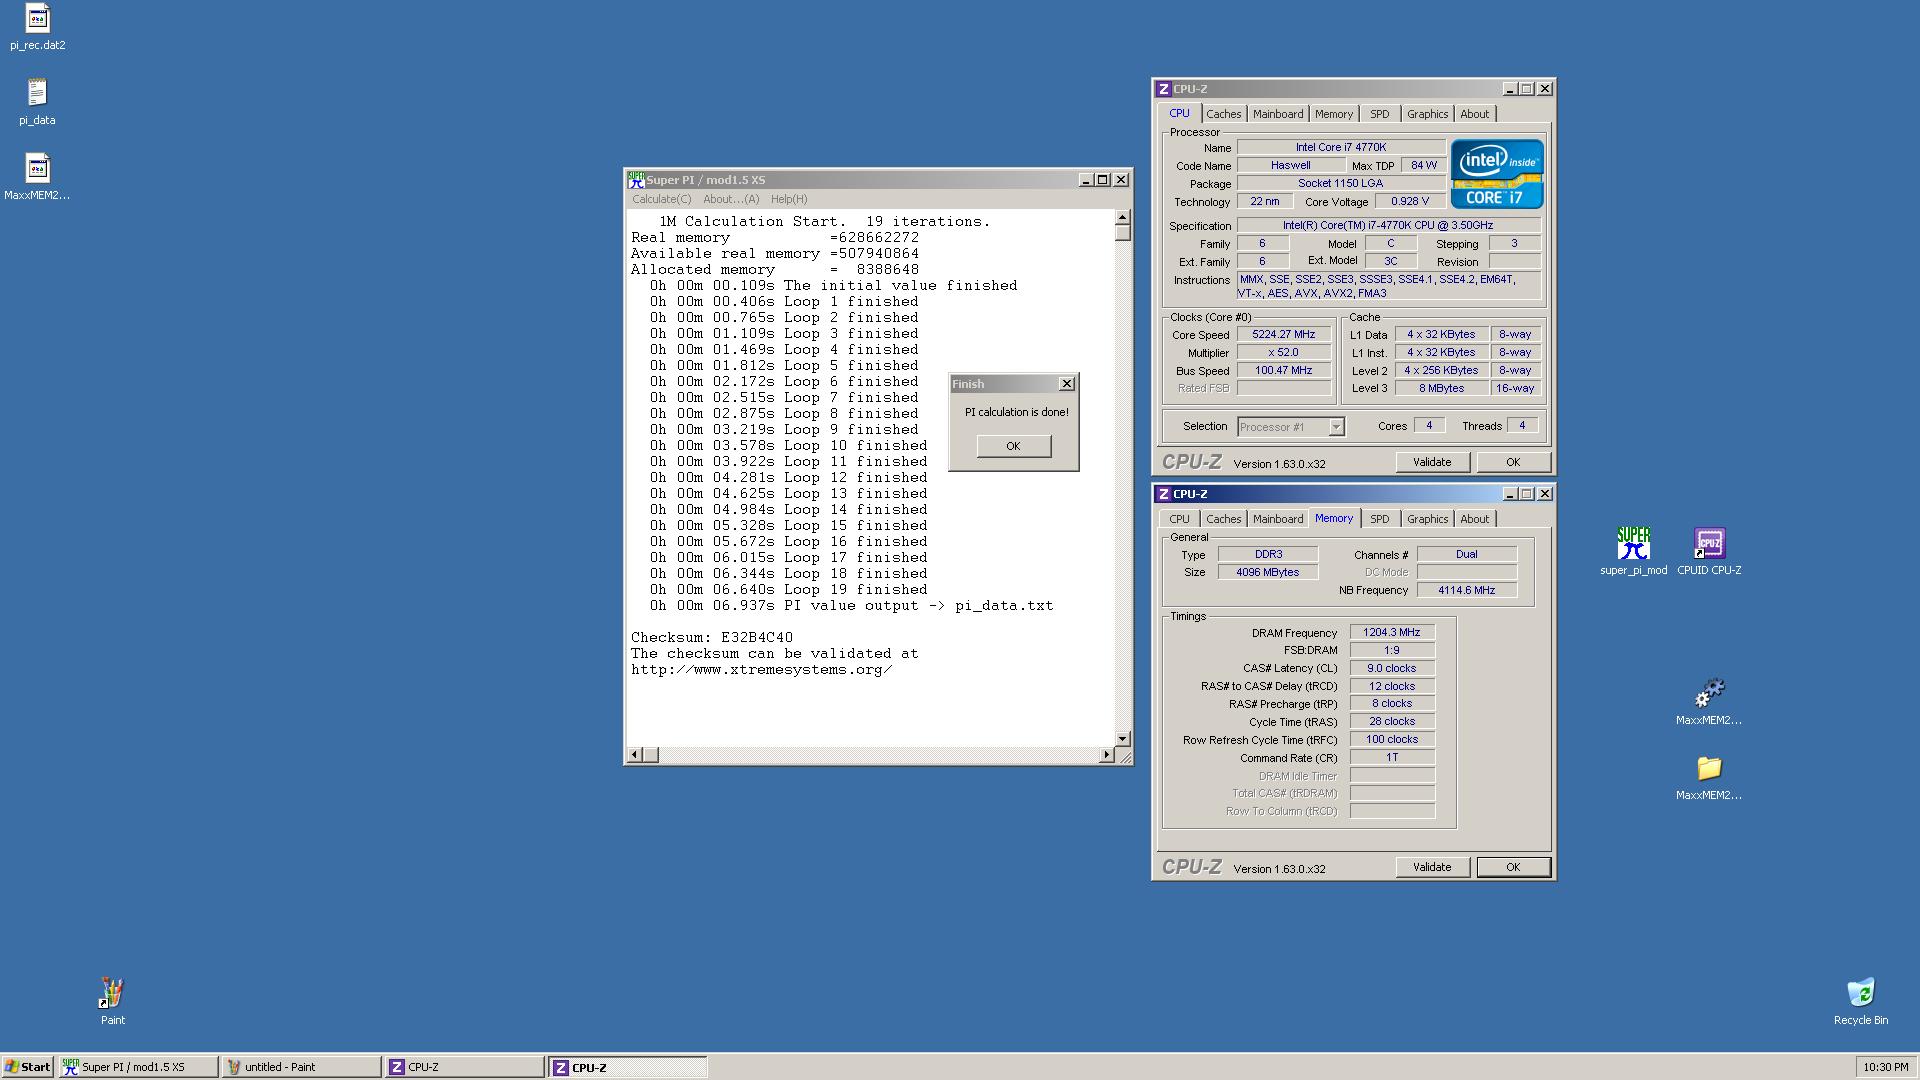Click the DRAM Frequency 1204.3 MHz value
Viewport: 1920px width, 1080px height.
tap(1392, 633)
